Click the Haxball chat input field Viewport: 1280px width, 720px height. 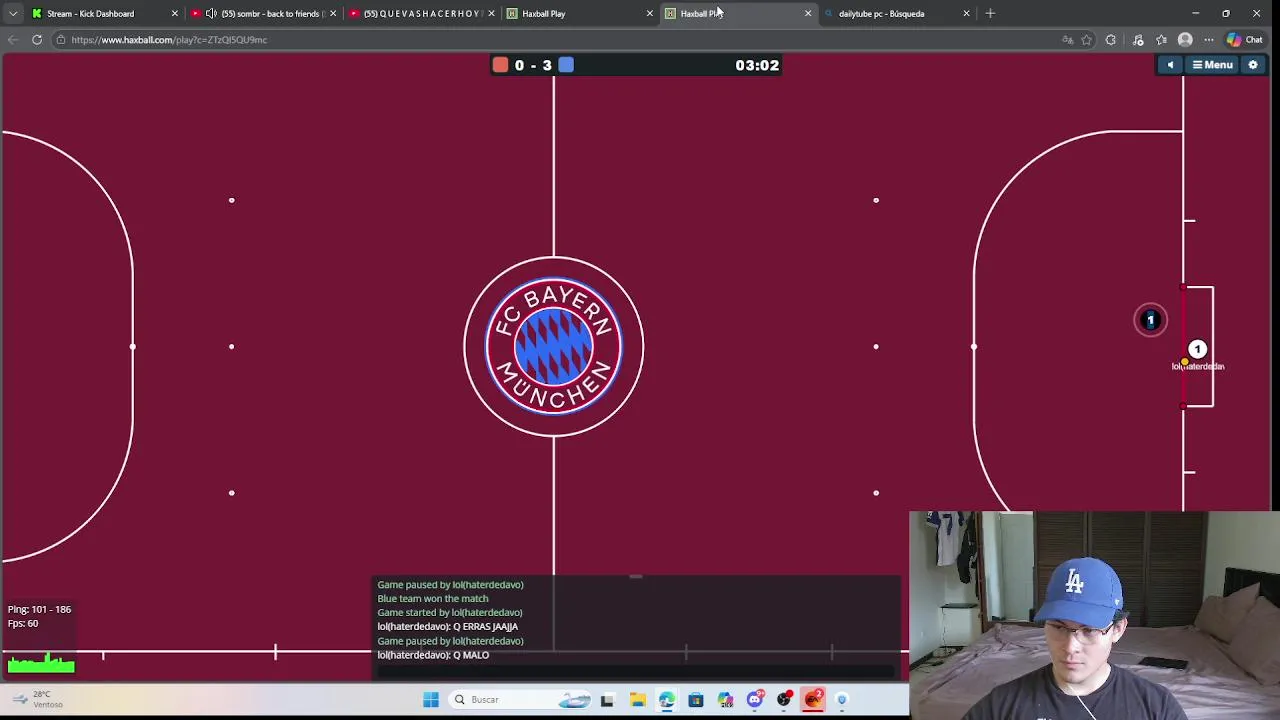636,671
